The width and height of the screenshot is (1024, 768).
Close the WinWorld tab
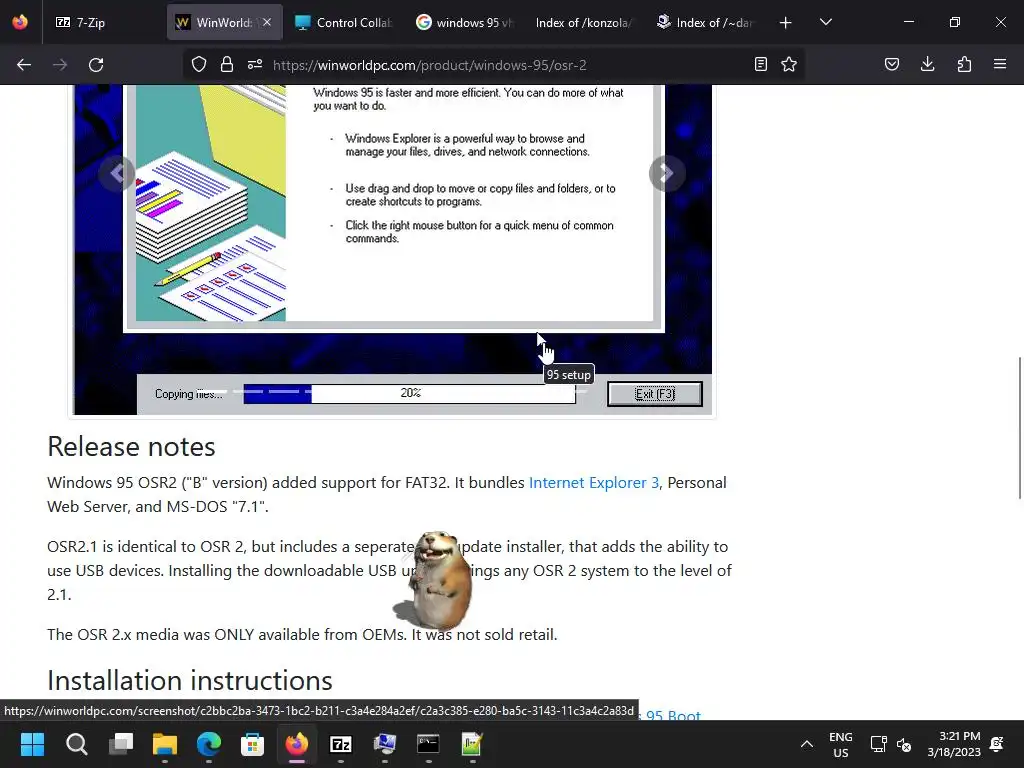267,22
